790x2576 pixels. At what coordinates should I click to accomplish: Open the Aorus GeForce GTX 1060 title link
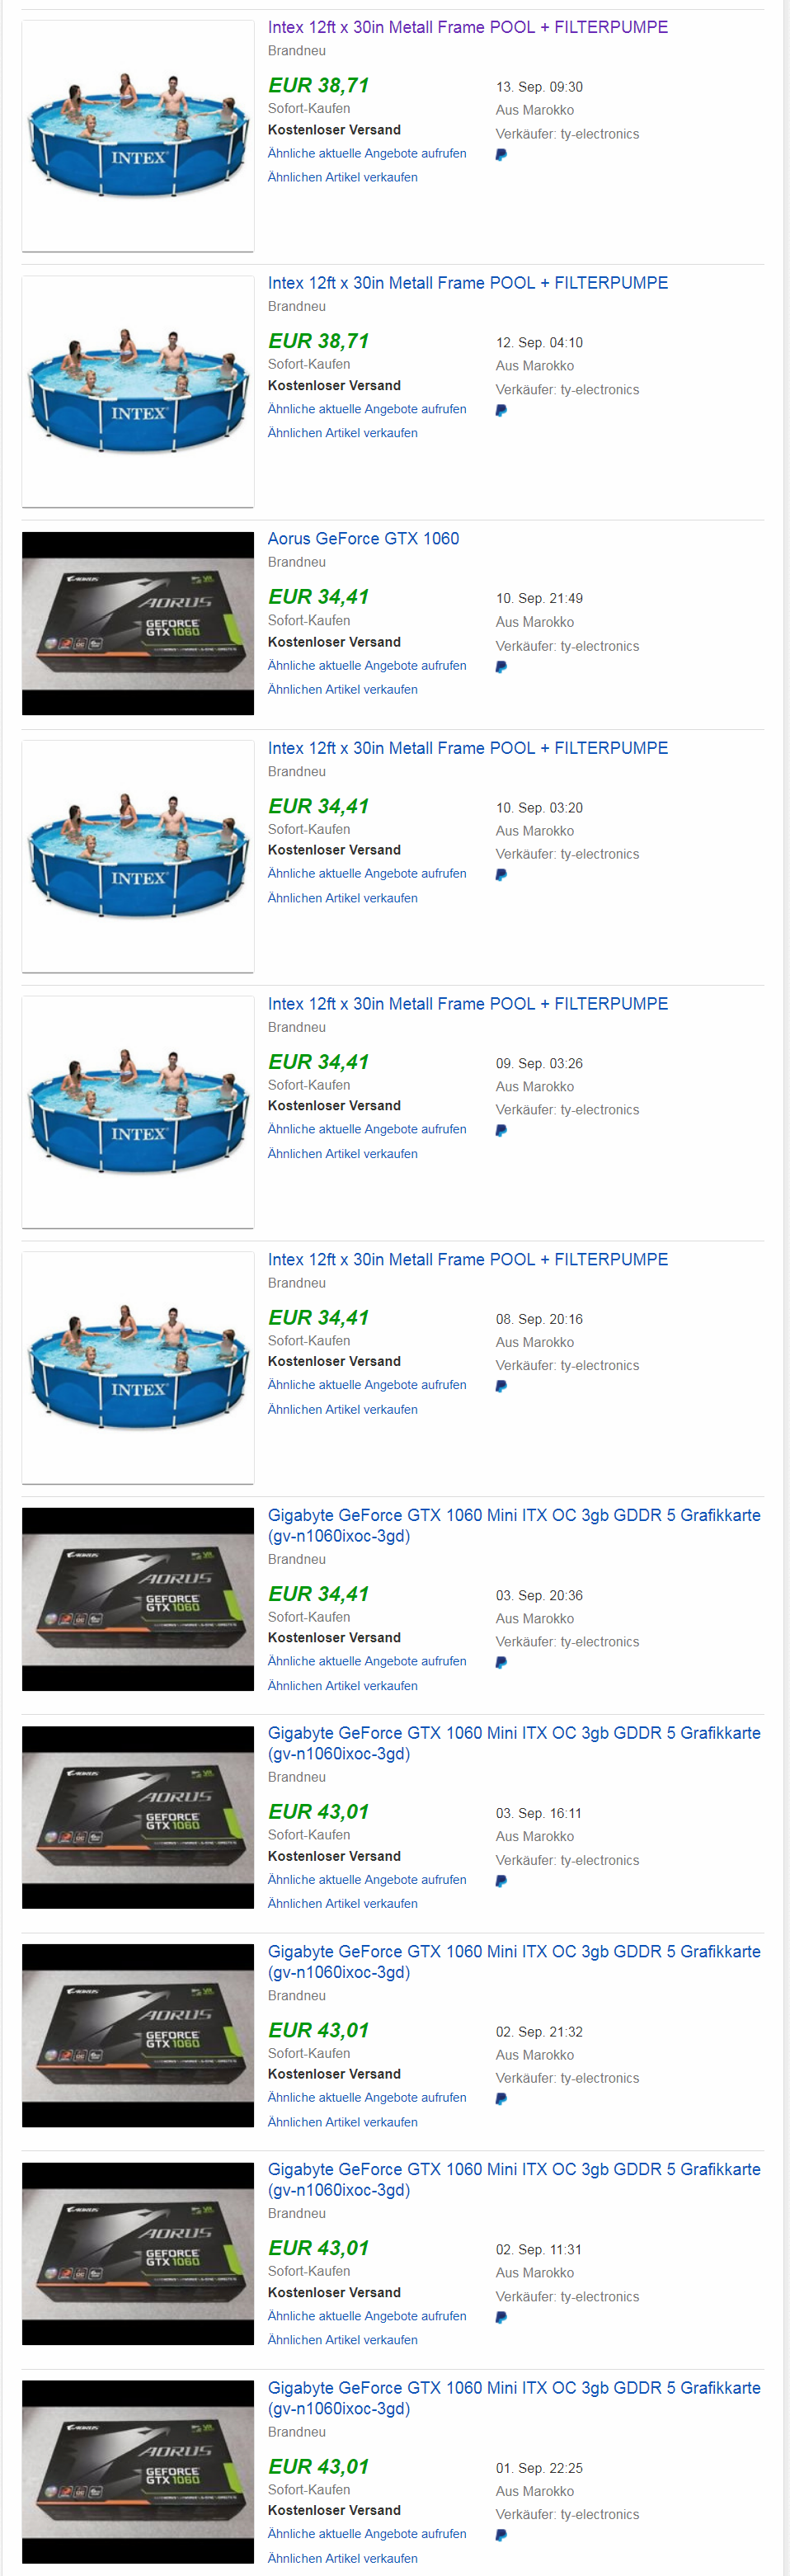point(363,539)
